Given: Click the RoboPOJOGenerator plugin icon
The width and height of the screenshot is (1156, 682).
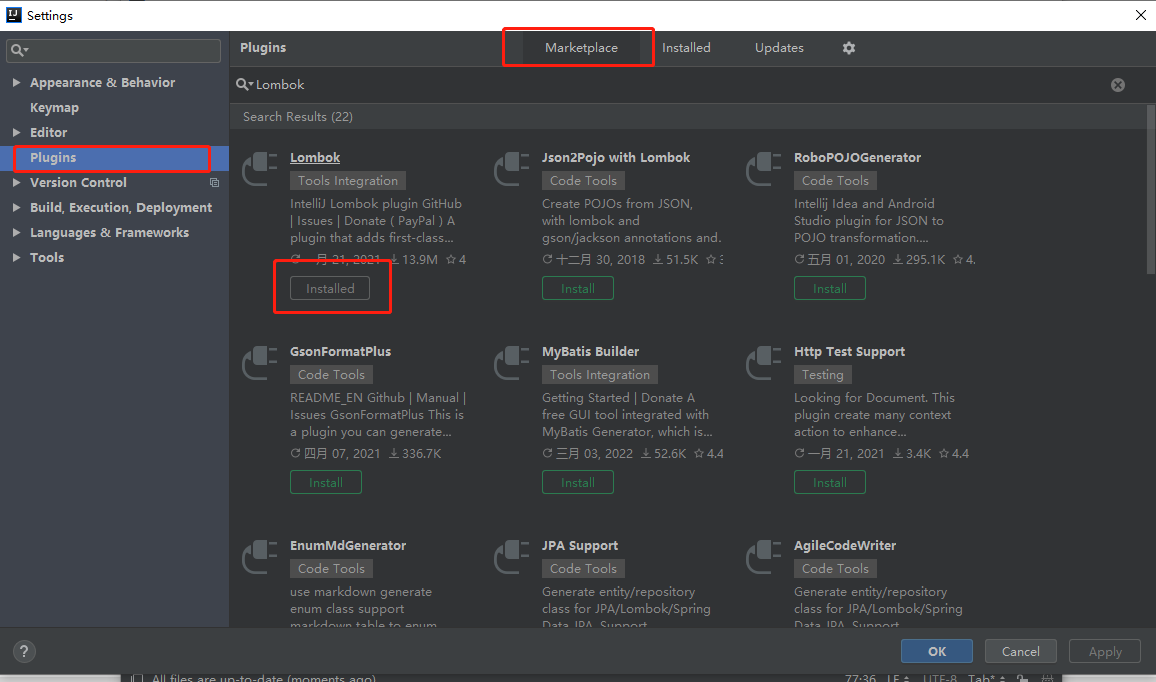Looking at the screenshot, I should [765, 169].
